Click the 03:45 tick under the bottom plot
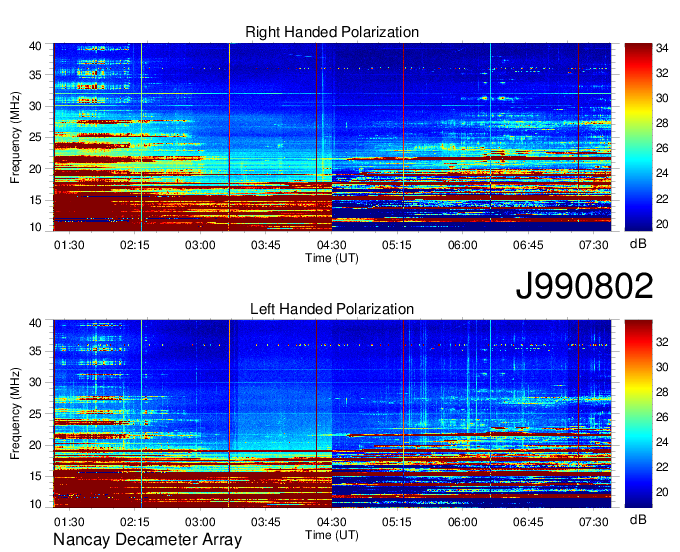680x552 pixels. point(265,522)
